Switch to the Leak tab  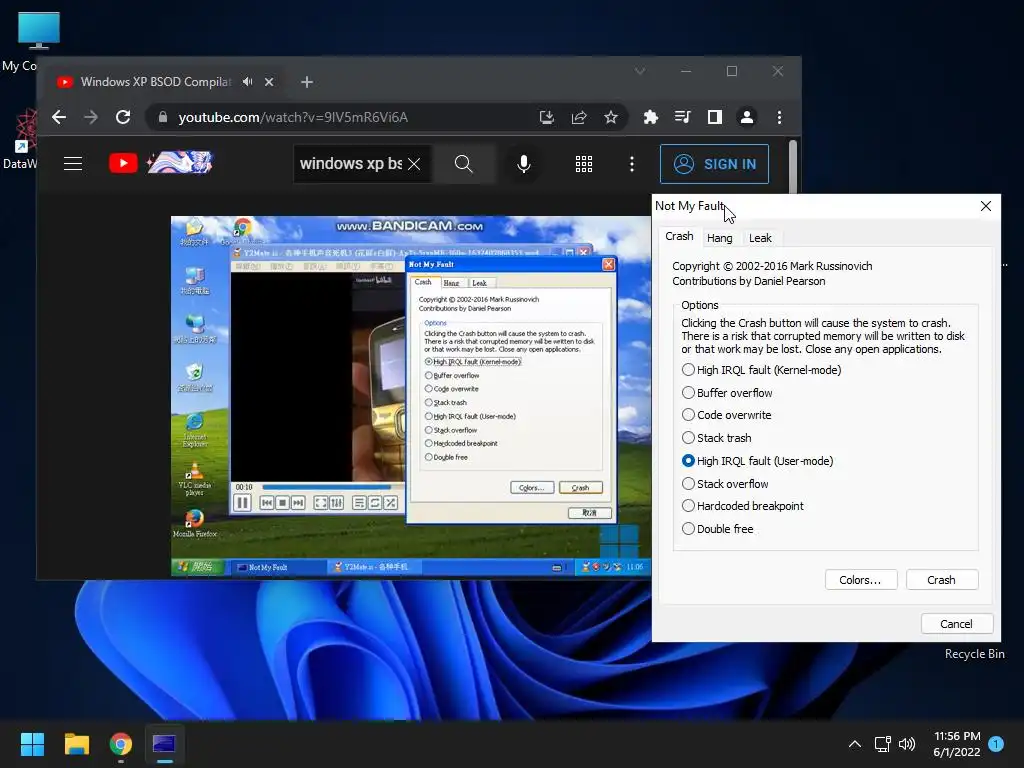pyautogui.click(x=760, y=238)
